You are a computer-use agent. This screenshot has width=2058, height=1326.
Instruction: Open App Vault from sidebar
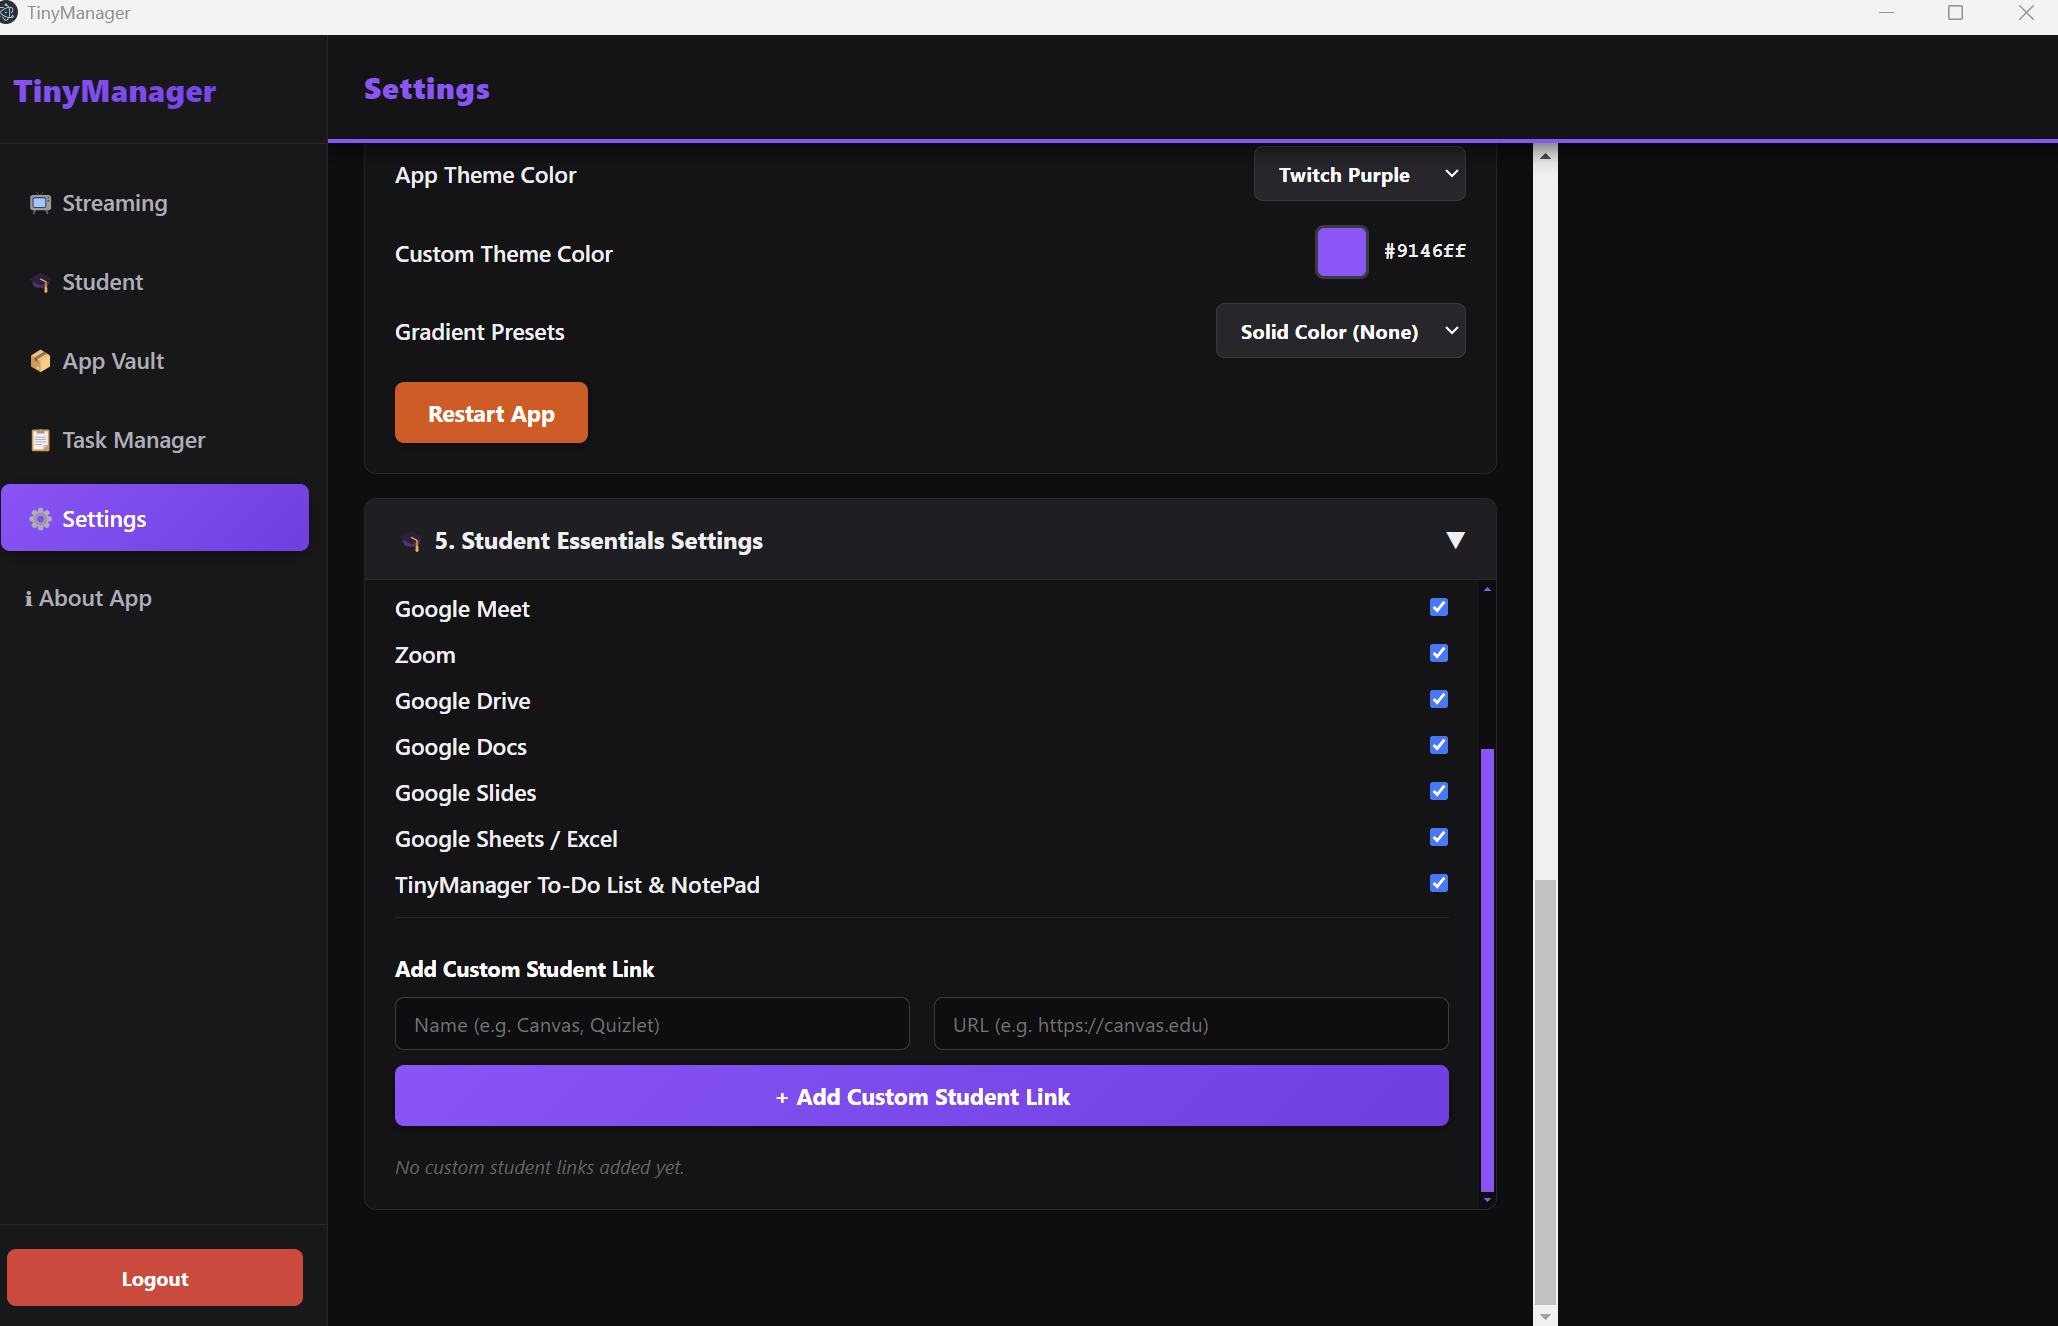coord(155,361)
